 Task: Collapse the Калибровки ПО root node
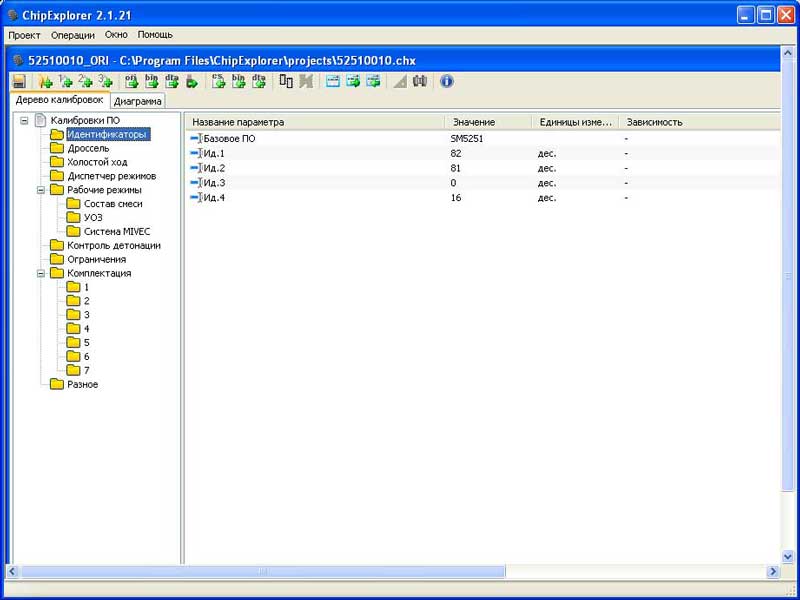(24, 120)
